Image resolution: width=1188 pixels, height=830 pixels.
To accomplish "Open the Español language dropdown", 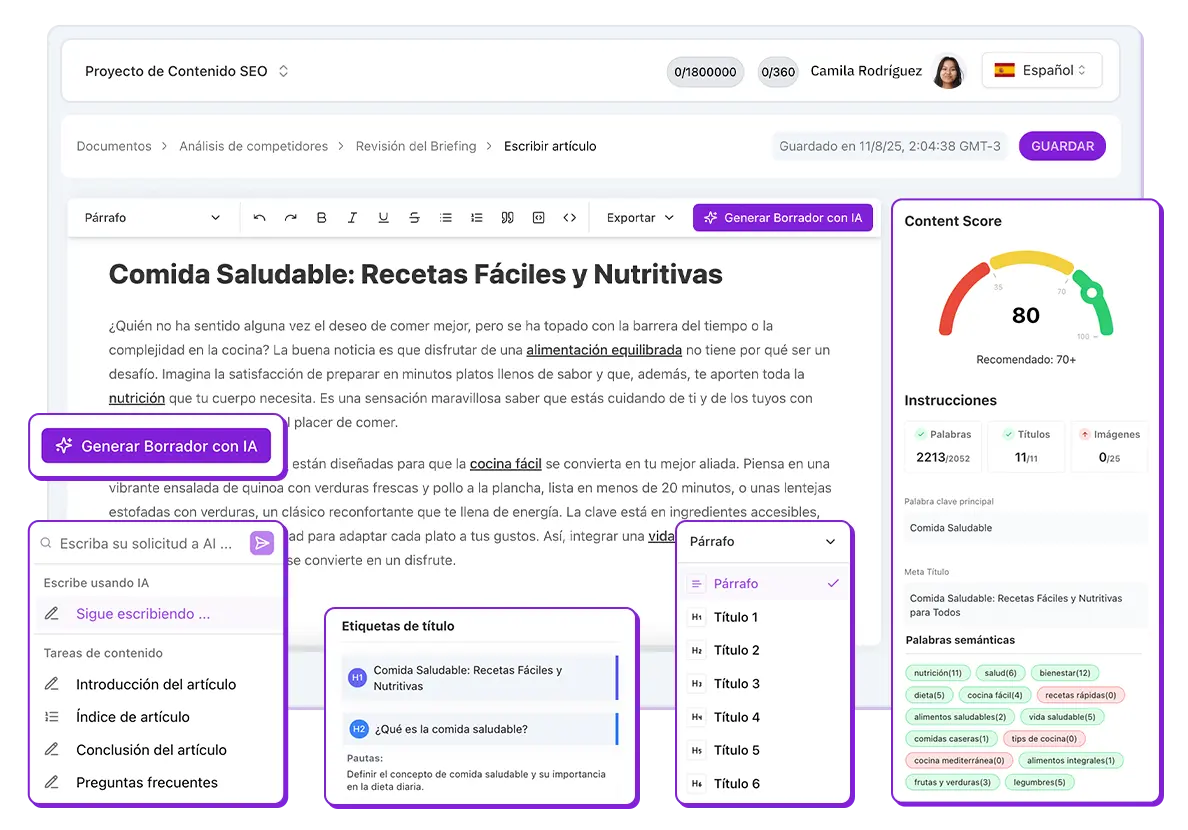I will (x=1041, y=71).
